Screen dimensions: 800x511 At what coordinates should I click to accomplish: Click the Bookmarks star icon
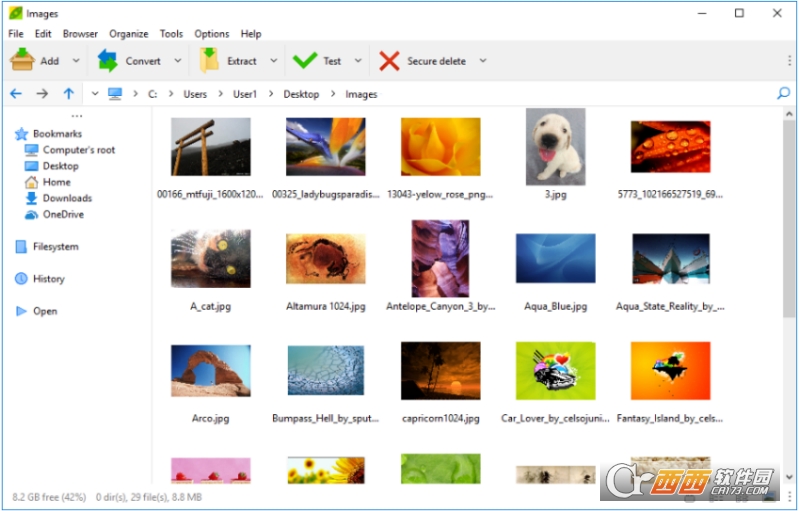point(21,134)
